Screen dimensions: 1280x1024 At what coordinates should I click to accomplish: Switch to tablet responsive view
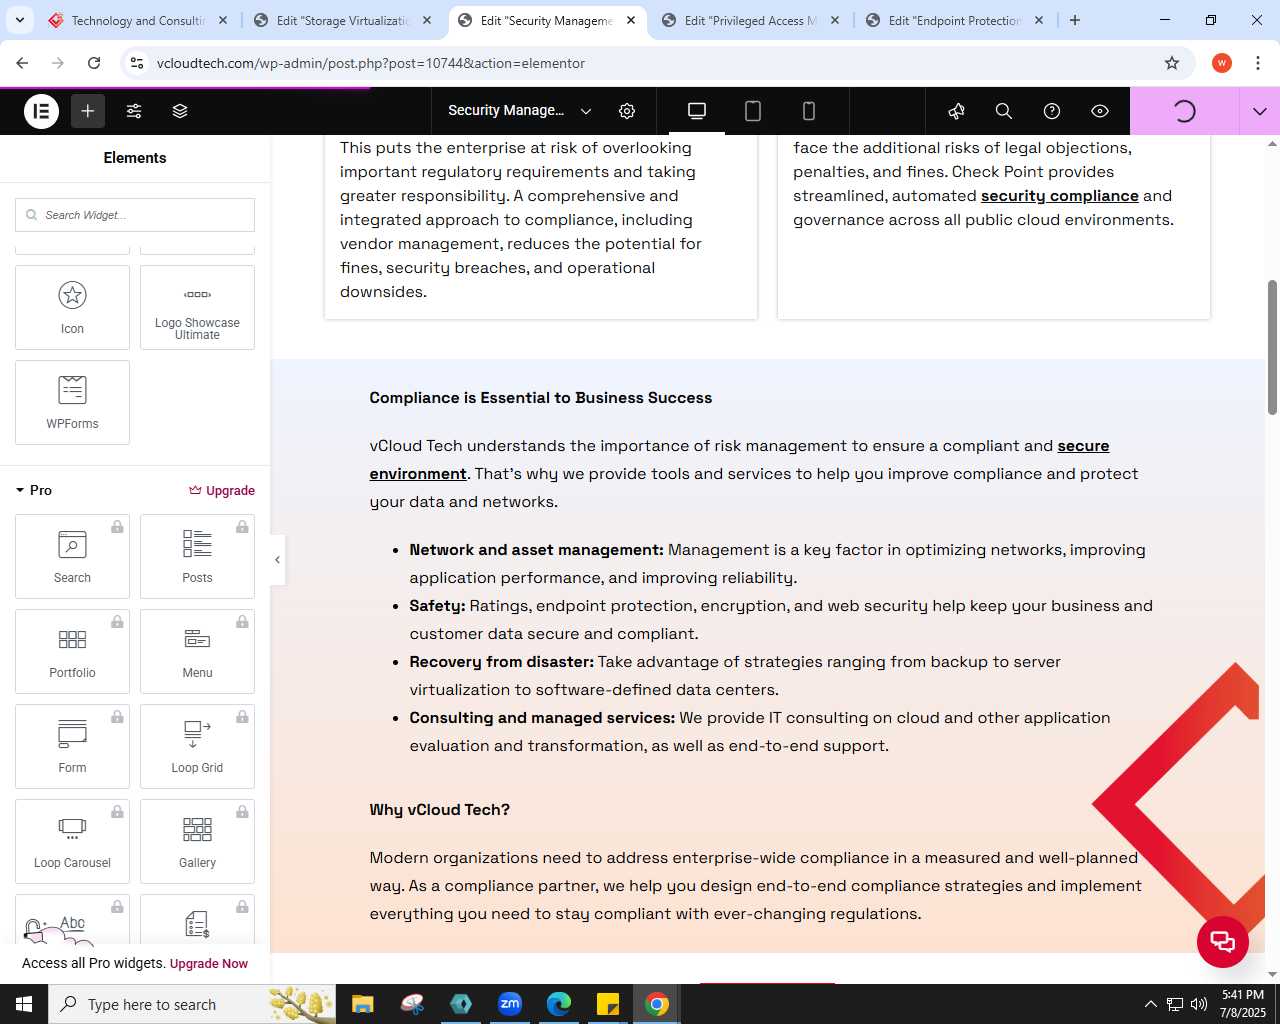[753, 111]
